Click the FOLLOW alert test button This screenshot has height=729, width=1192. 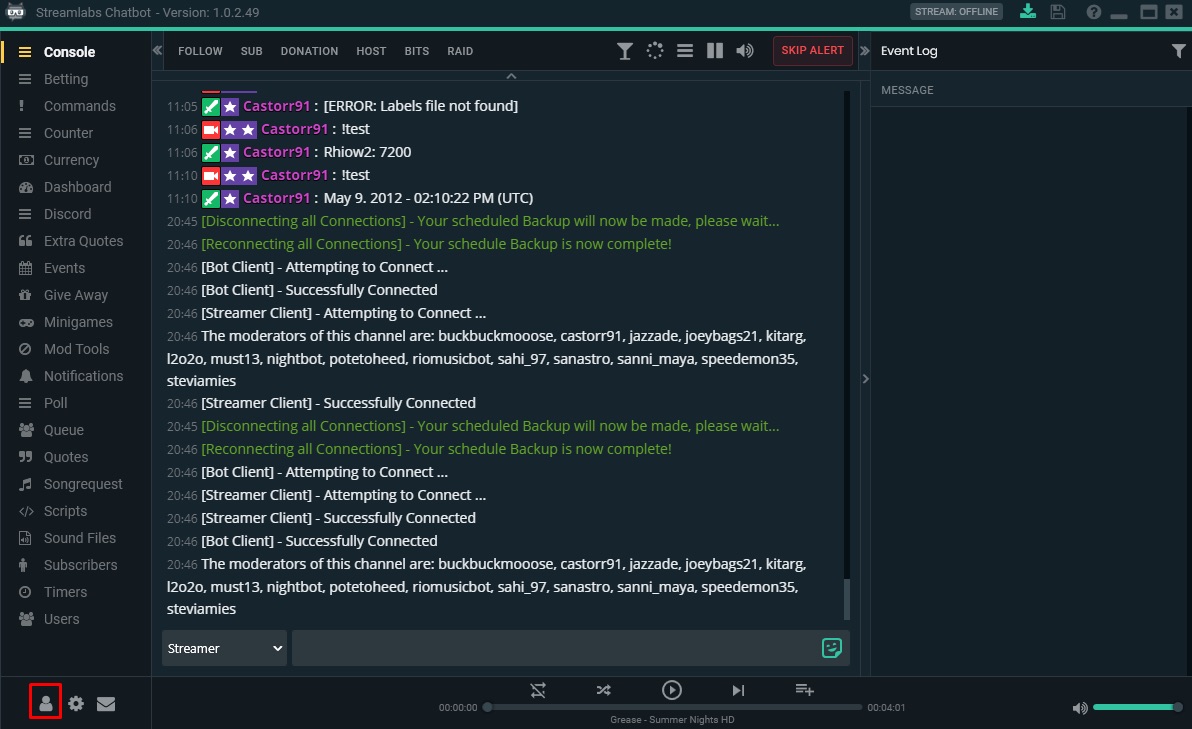click(x=199, y=51)
